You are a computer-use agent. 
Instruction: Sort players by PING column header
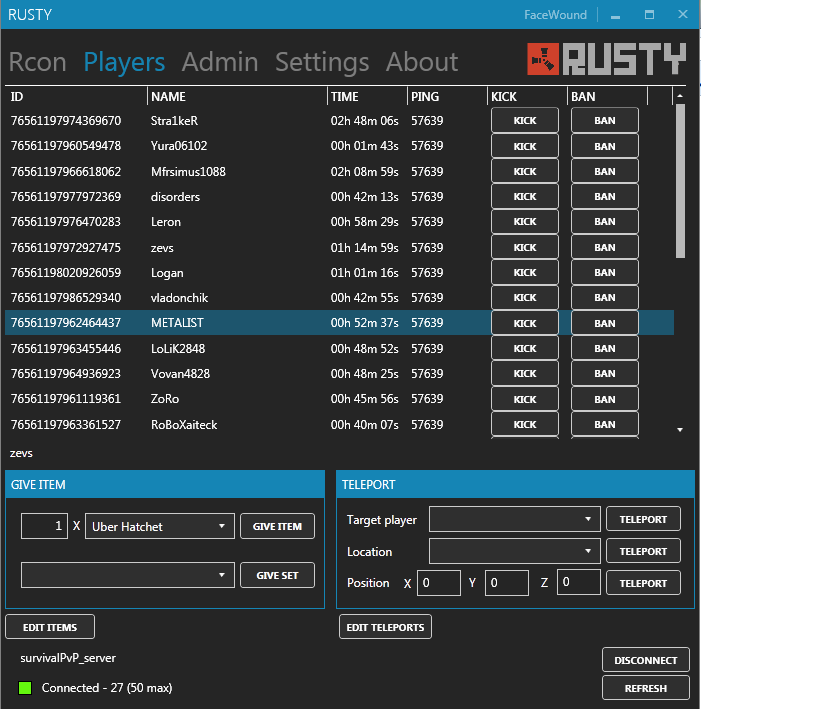(447, 96)
